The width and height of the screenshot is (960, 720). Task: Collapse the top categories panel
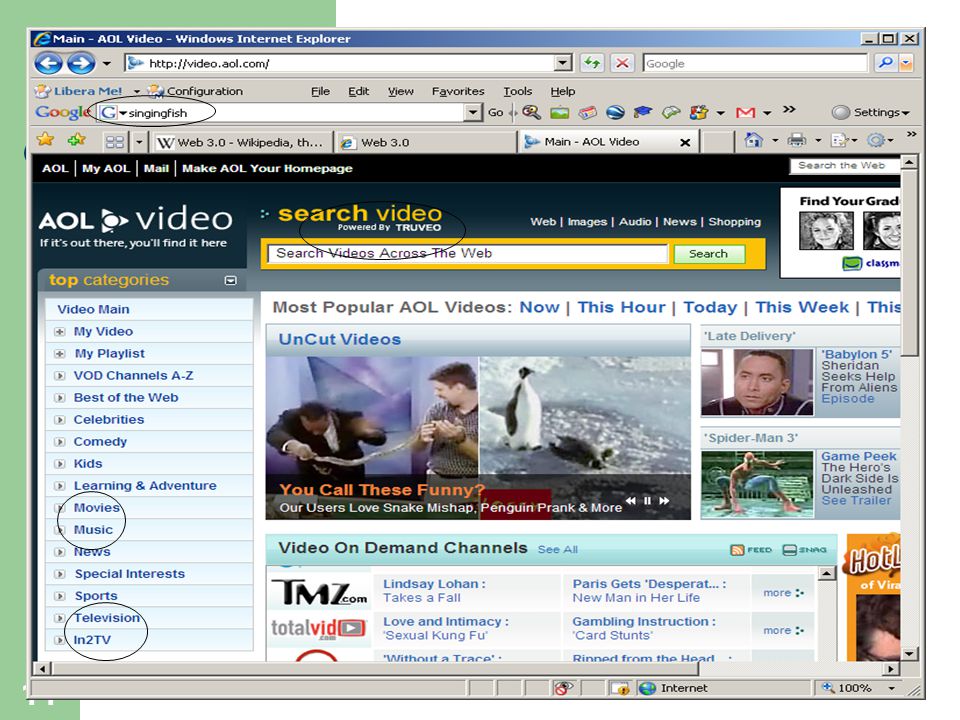(x=231, y=280)
